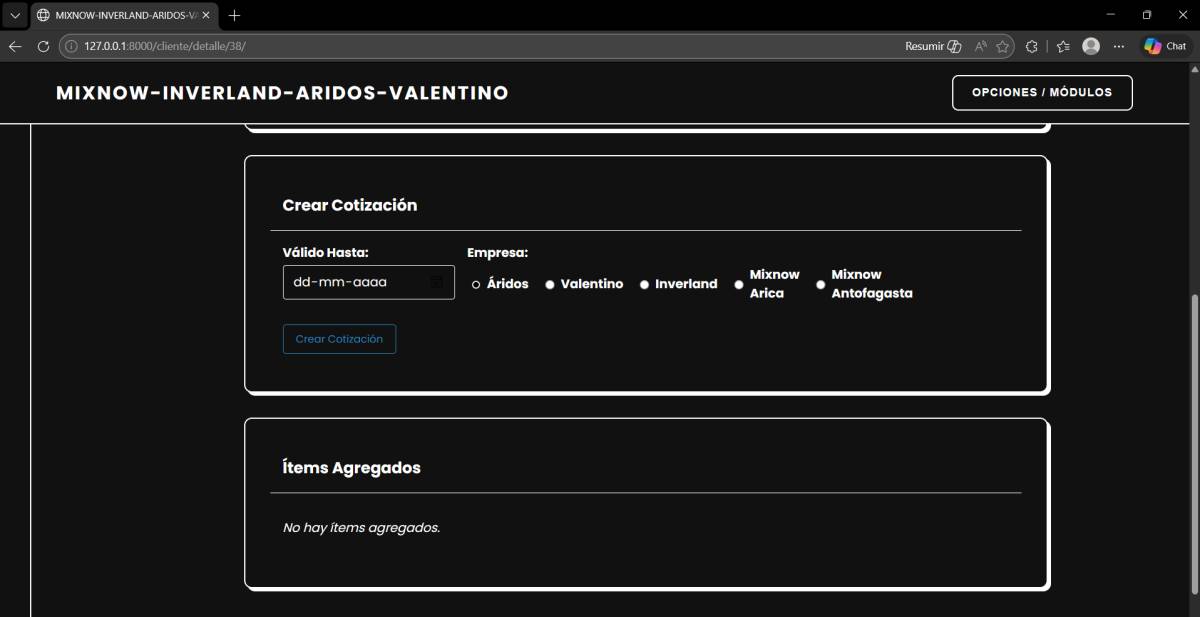Open the favorites list icon
This screenshot has width=1200, height=617.
(1063, 46)
